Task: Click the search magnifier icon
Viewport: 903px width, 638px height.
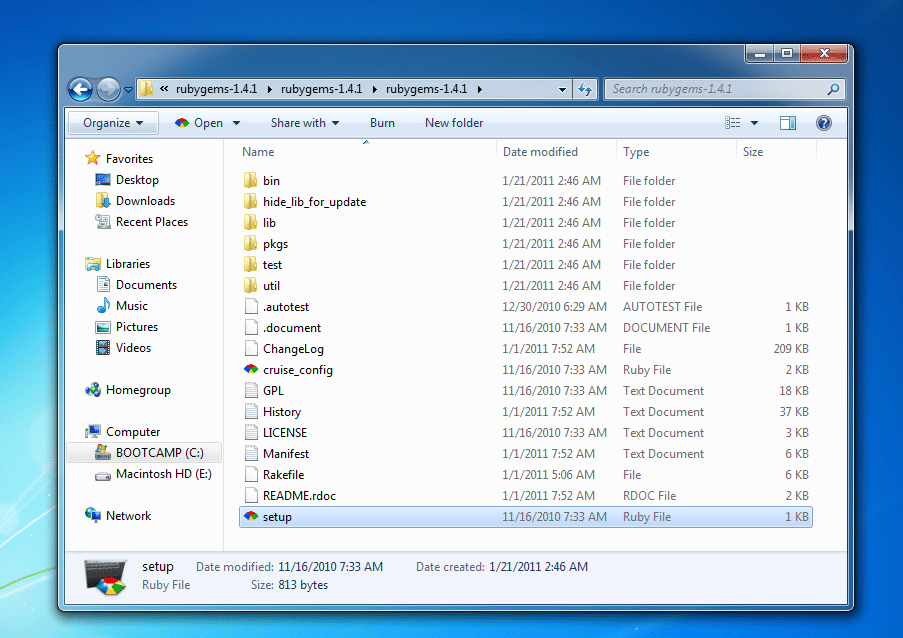Action: click(x=833, y=89)
